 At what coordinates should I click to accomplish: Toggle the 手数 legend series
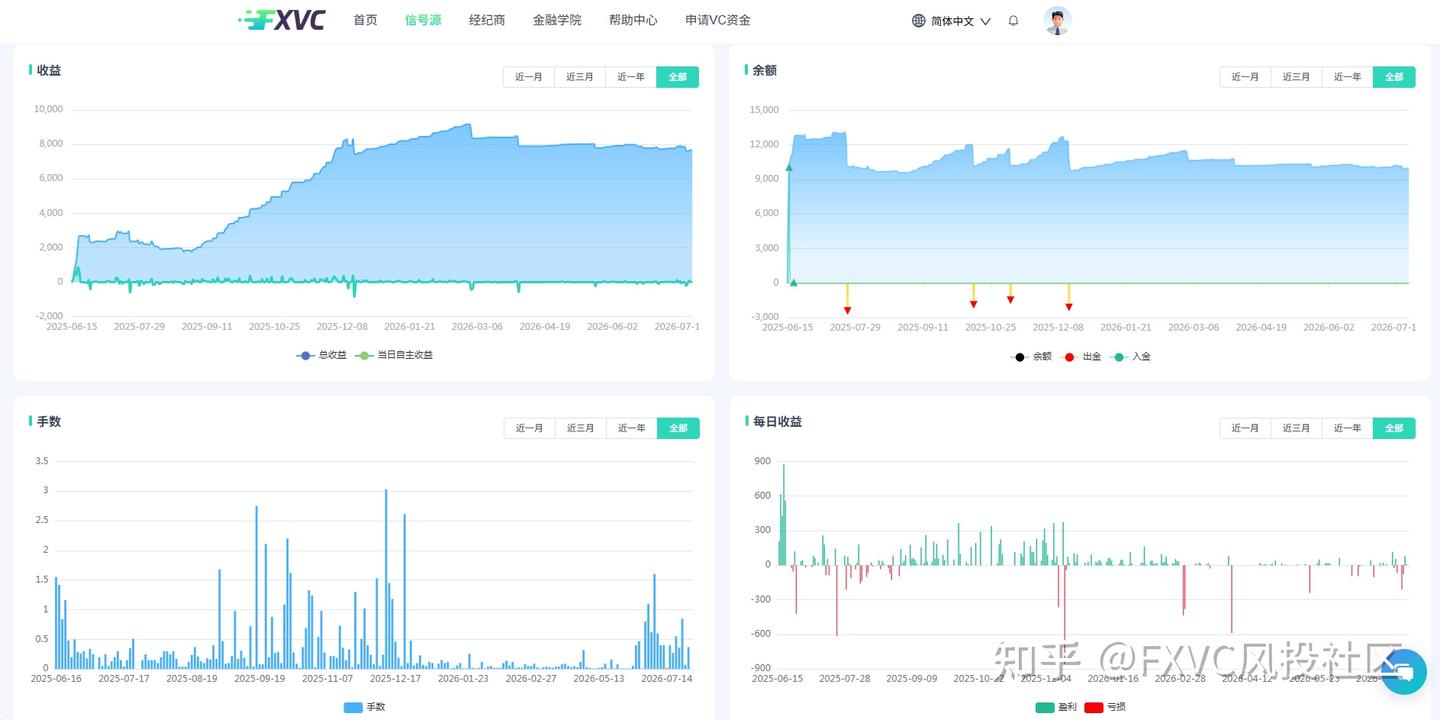tap(364, 707)
